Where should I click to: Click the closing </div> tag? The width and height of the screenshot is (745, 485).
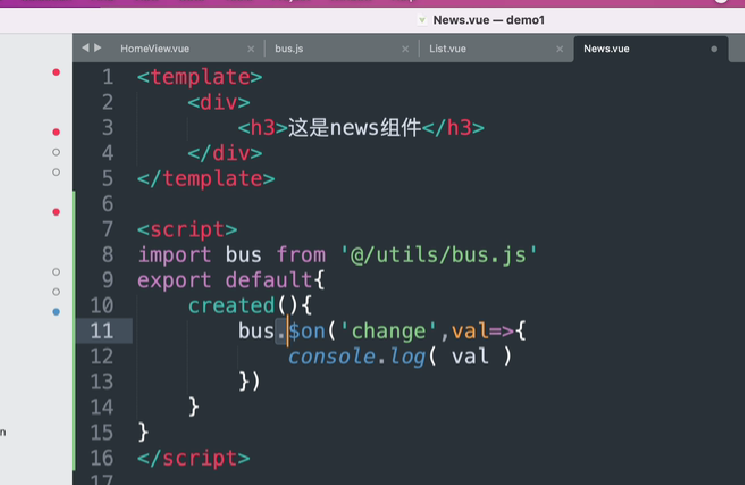225,153
